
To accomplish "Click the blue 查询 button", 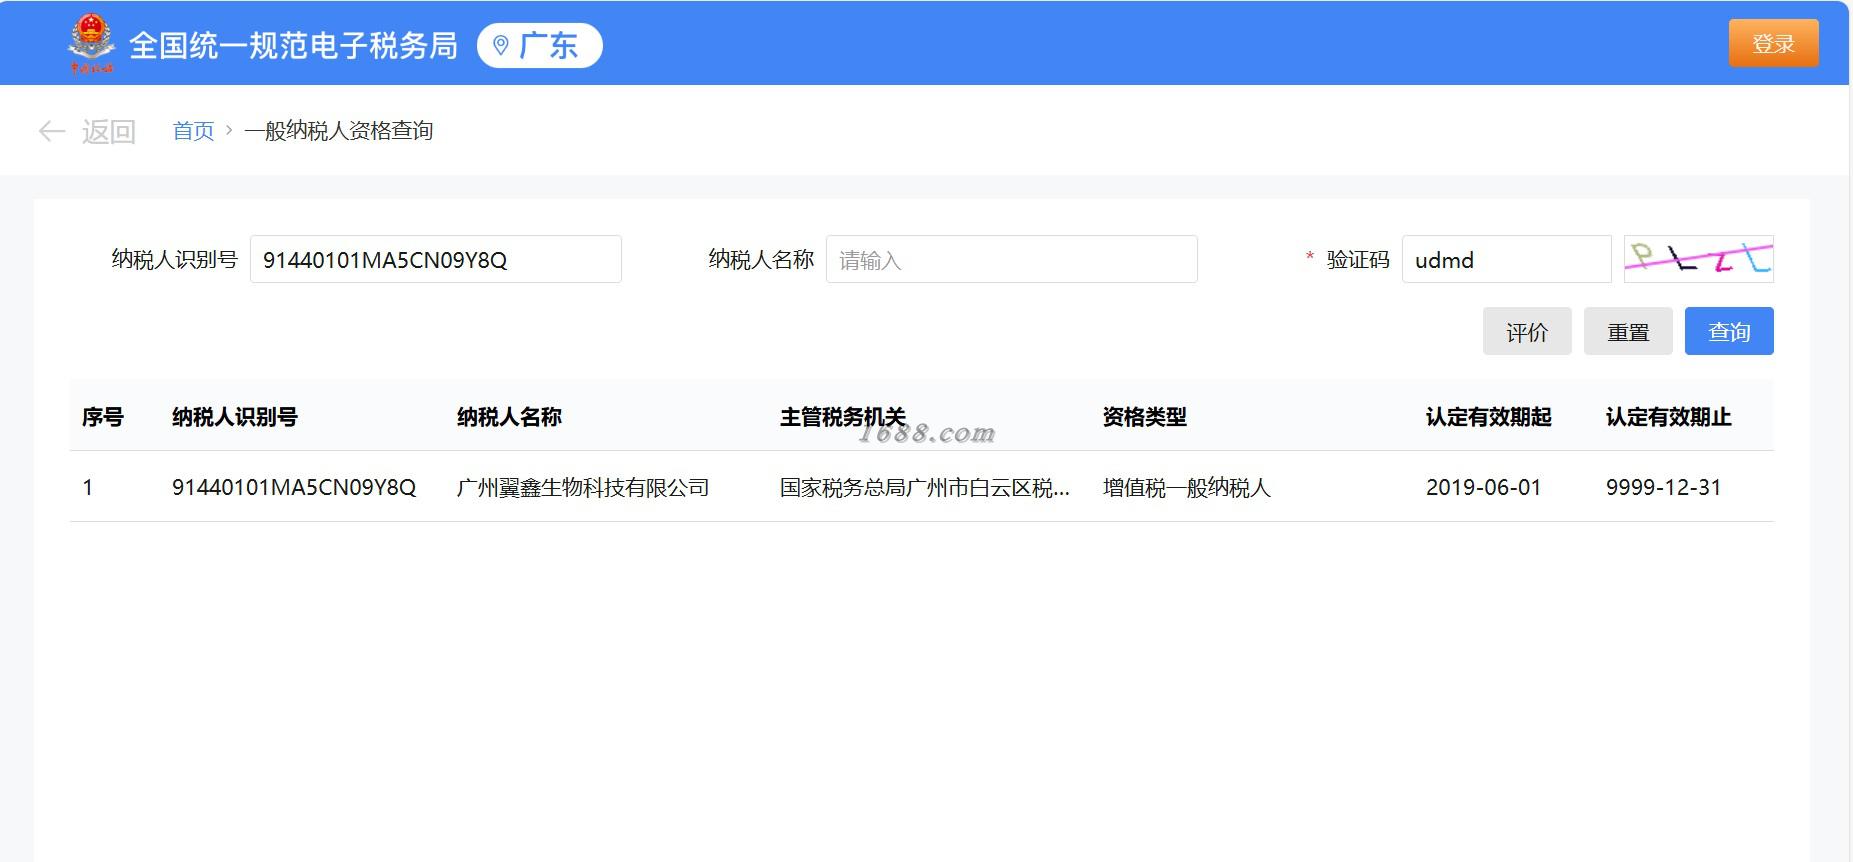I will (x=1729, y=331).
